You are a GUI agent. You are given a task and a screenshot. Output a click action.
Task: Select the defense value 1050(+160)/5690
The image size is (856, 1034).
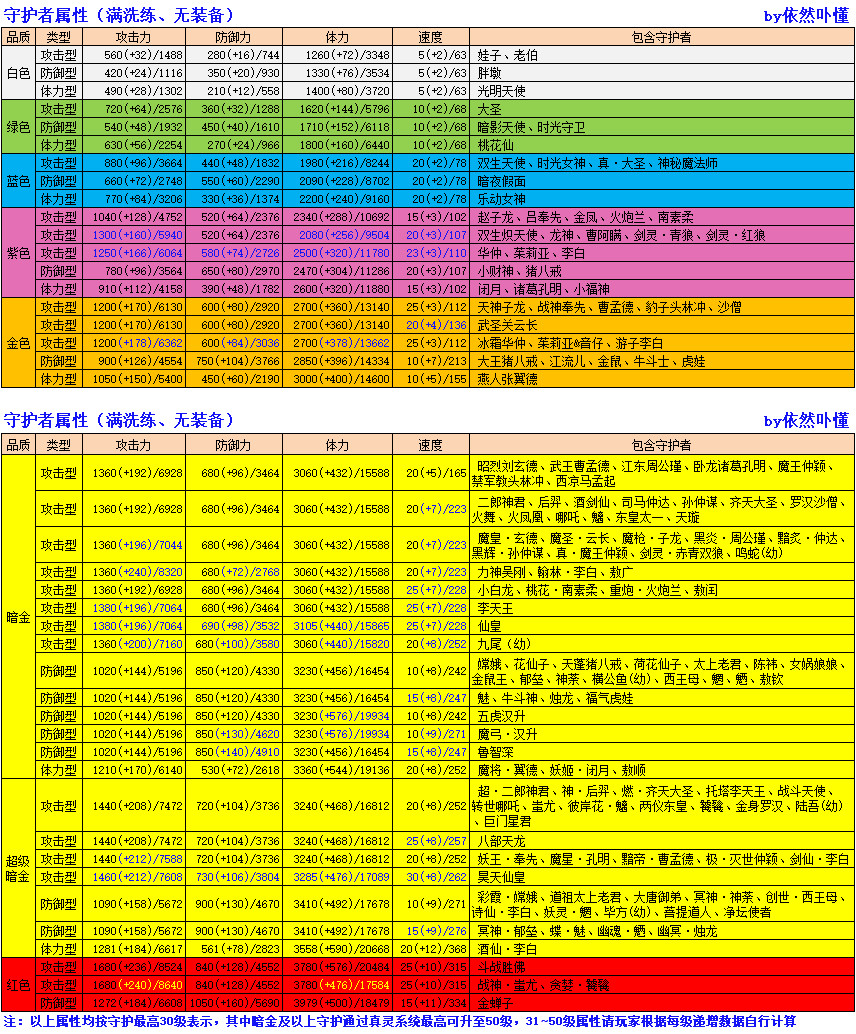(x=234, y=1003)
